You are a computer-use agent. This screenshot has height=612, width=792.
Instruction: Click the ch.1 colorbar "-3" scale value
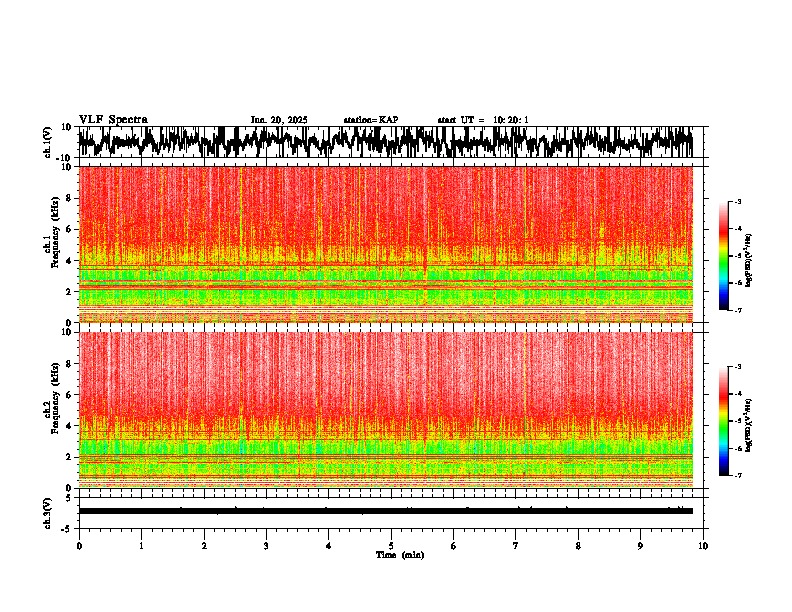(x=737, y=202)
